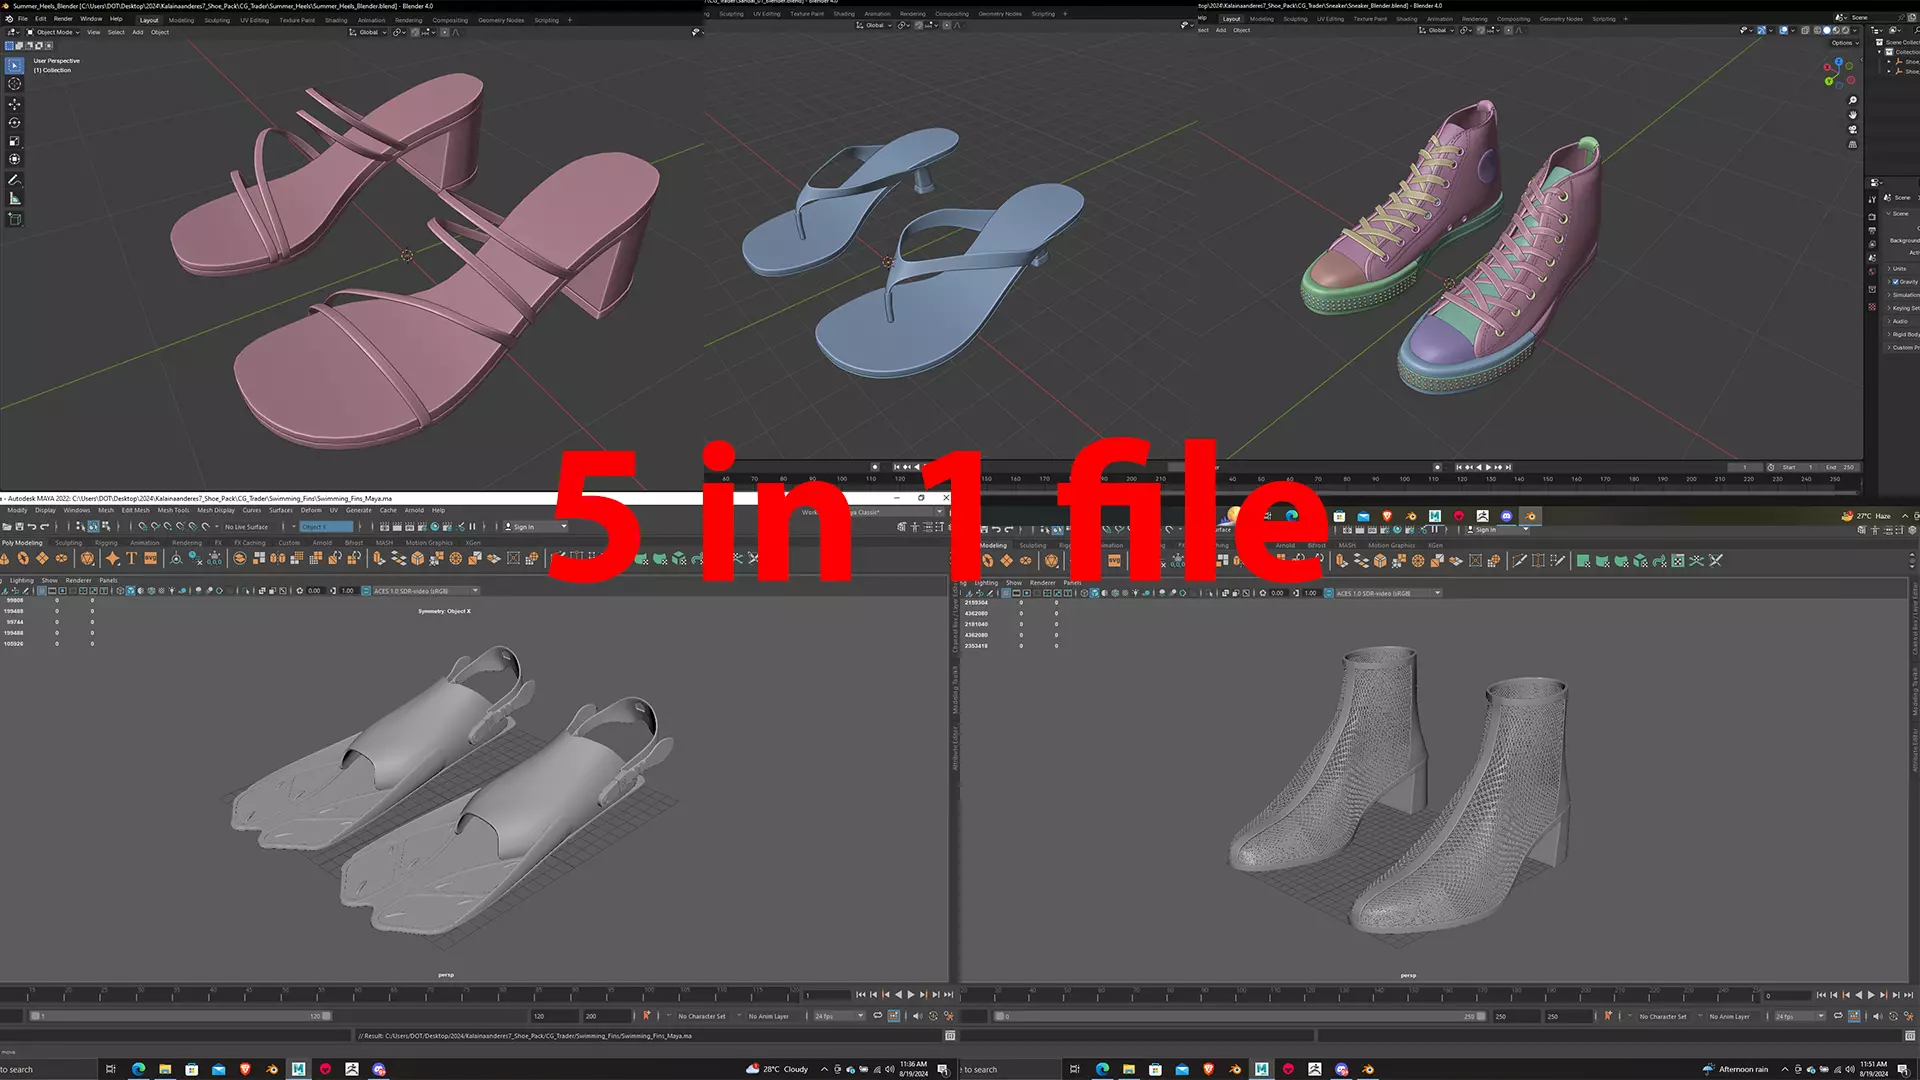Click the range slider bar in Fins Maya

coord(180,1016)
